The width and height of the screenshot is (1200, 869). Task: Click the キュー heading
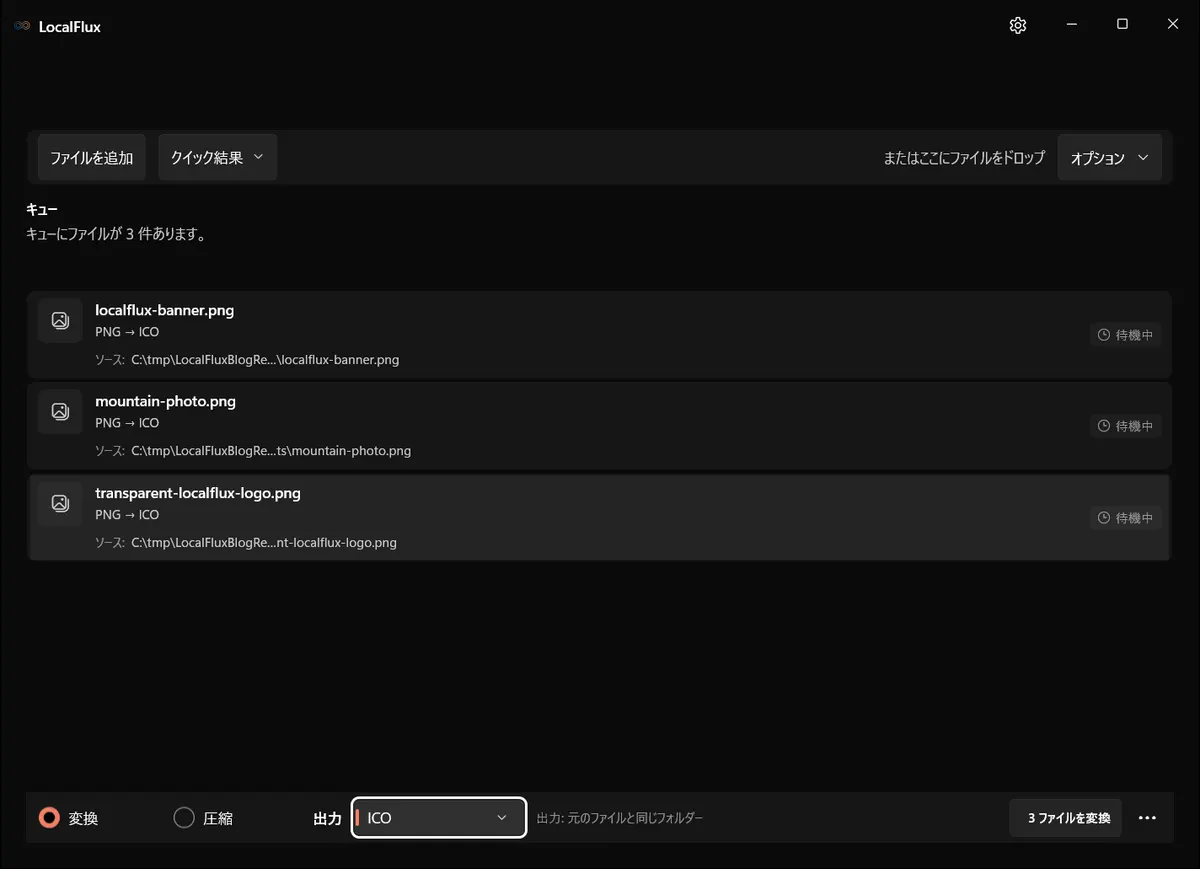[42, 210]
